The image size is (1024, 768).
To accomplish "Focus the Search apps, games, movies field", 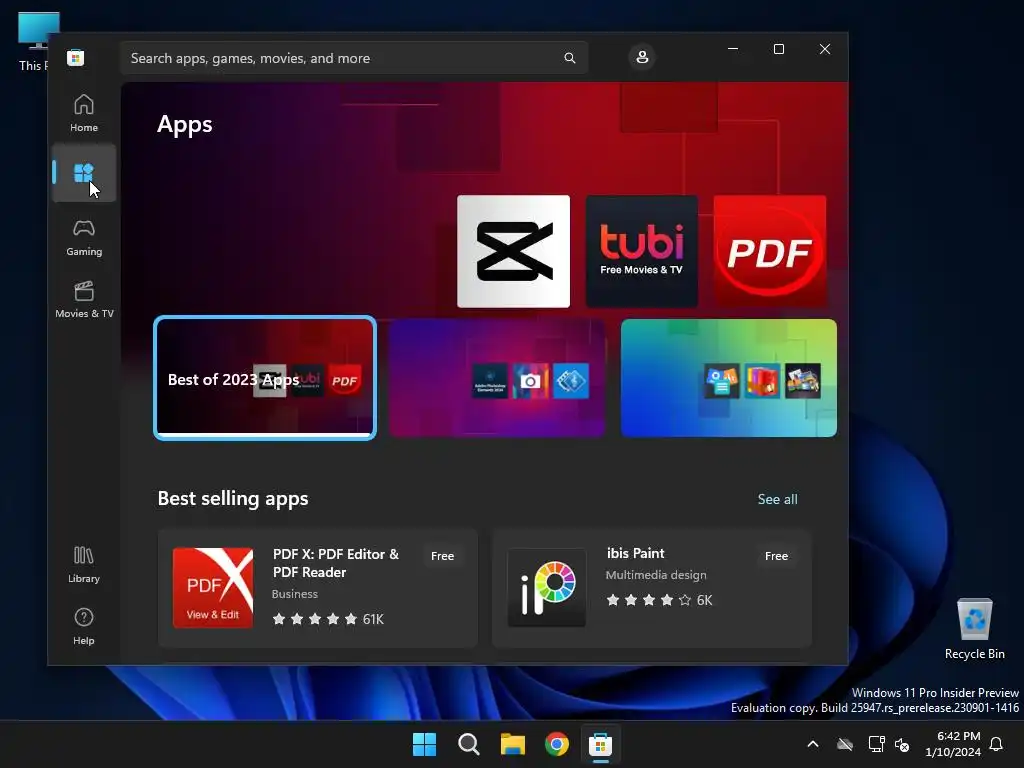I will [x=354, y=58].
